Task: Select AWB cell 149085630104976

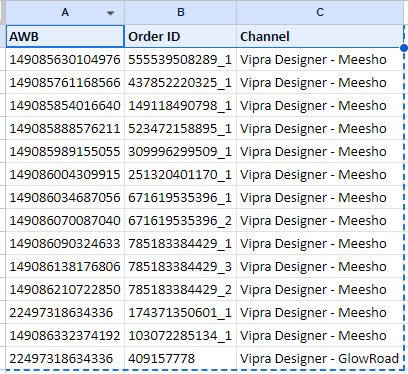Action: 65,60
